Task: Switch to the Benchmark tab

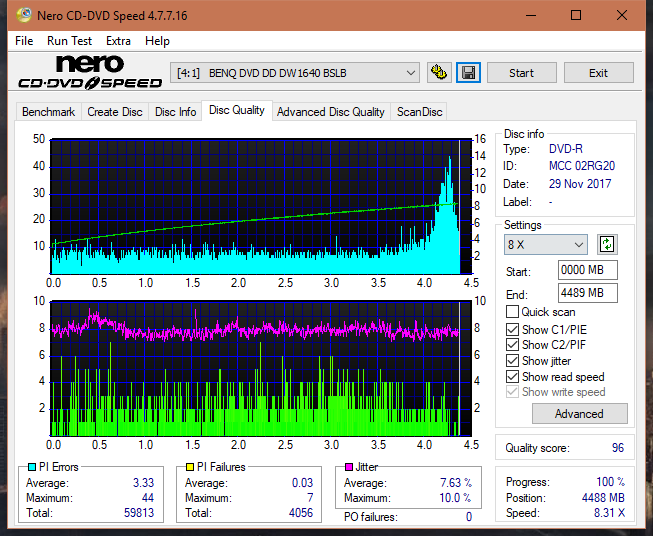Action: tap(48, 112)
